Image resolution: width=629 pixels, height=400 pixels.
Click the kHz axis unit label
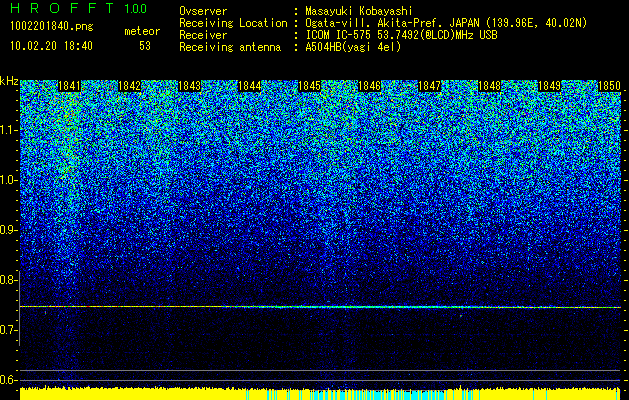point(9,82)
